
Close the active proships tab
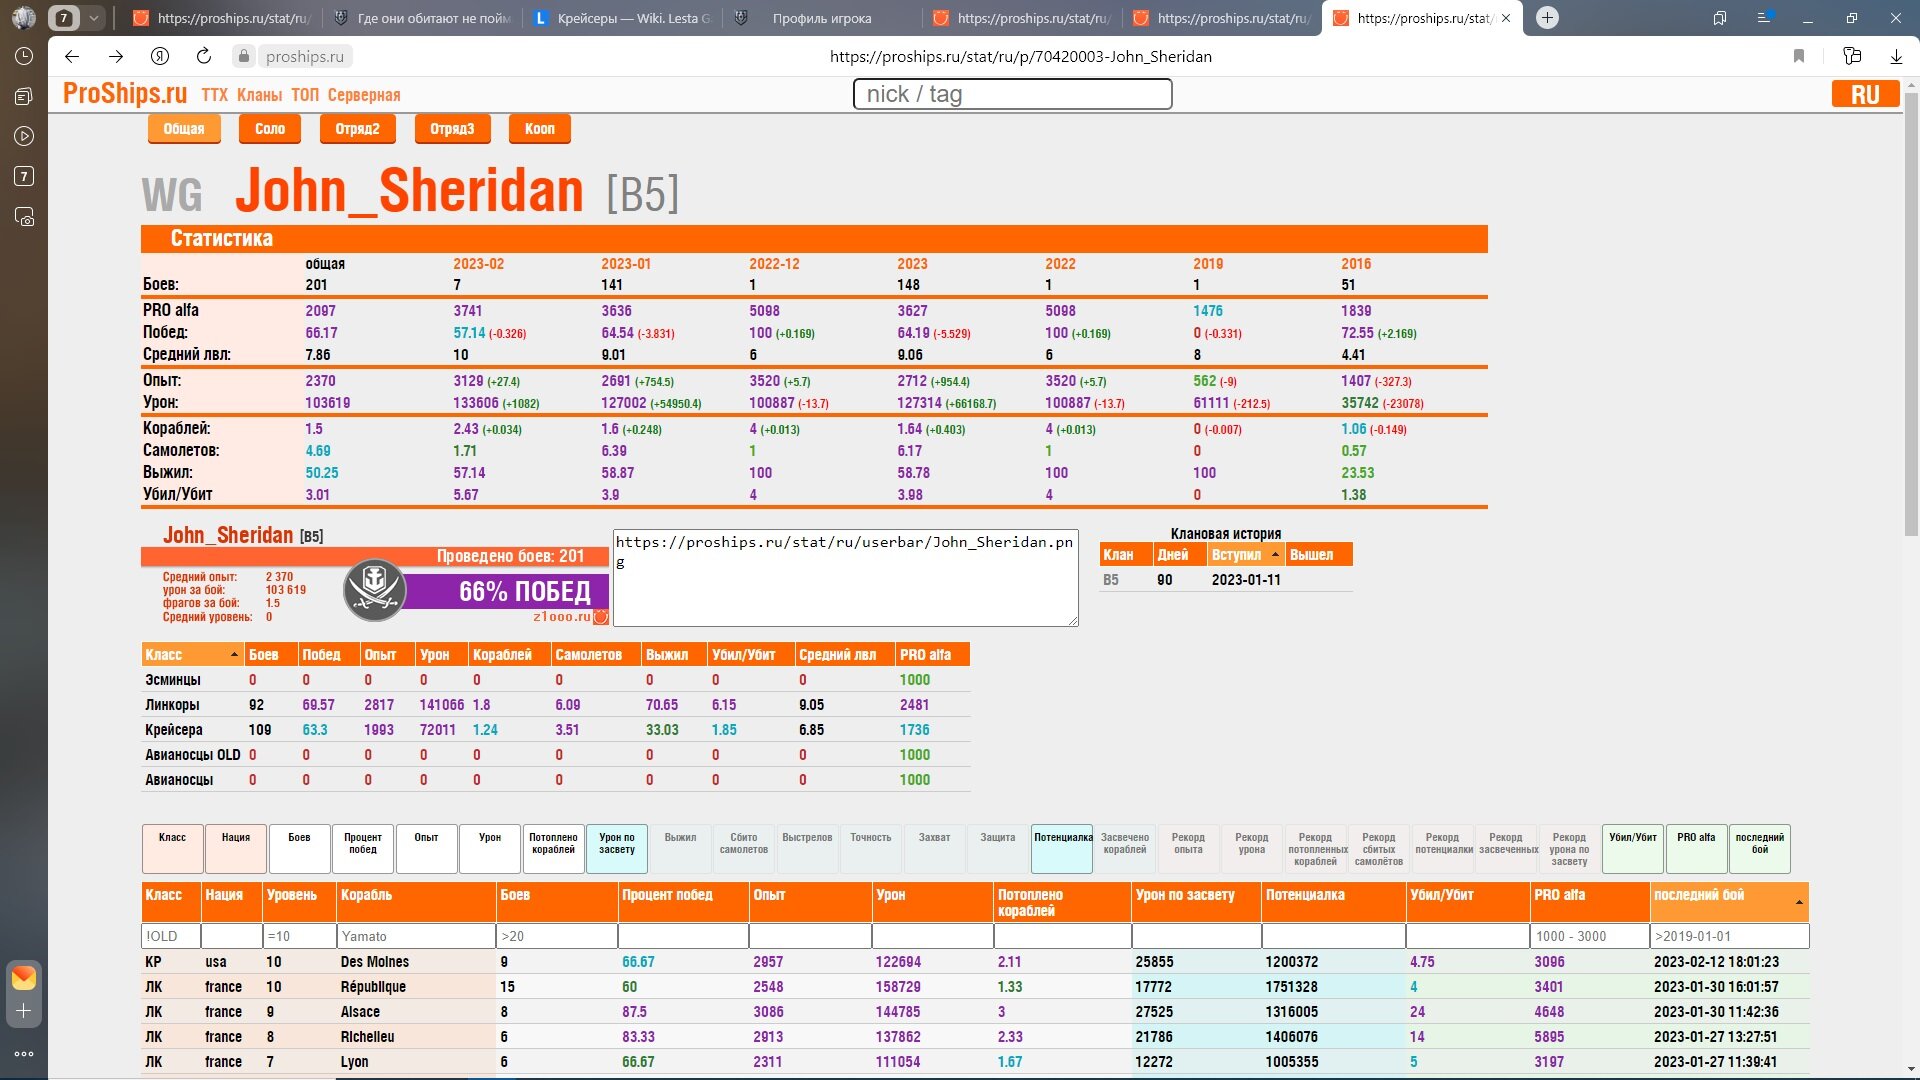tap(1506, 18)
